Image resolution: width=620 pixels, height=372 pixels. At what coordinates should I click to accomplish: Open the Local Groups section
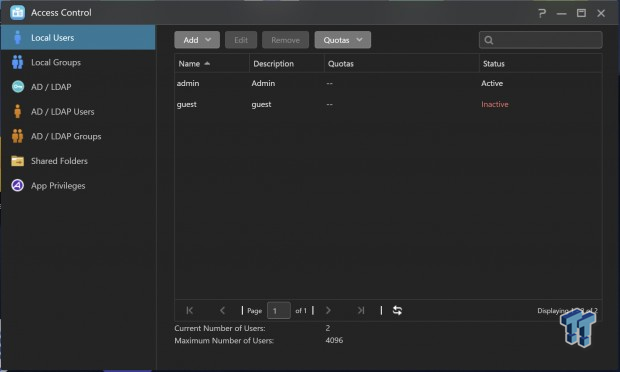coord(78,62)
